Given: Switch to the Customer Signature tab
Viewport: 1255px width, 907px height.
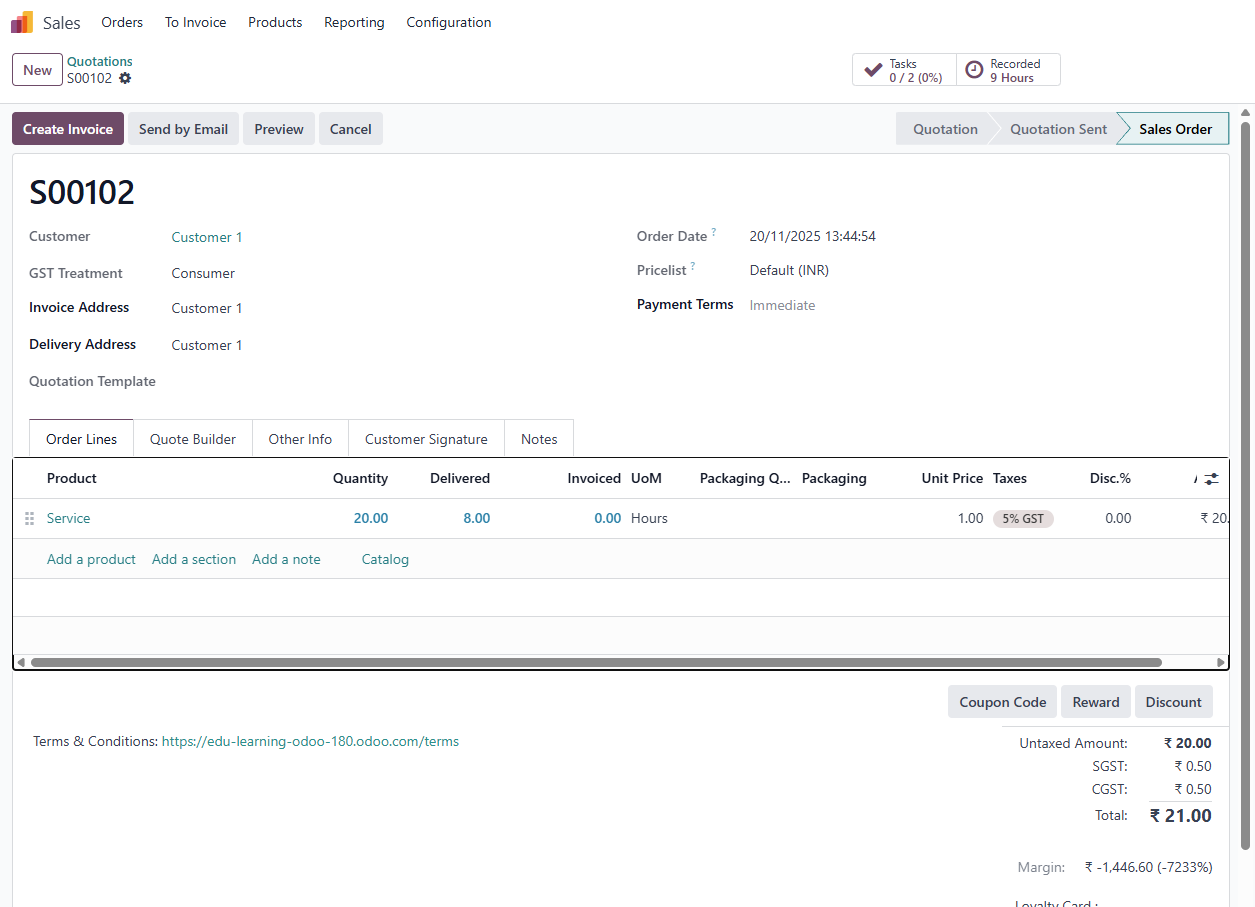Looking at the screenshot, I should click(x=426, y=439).
